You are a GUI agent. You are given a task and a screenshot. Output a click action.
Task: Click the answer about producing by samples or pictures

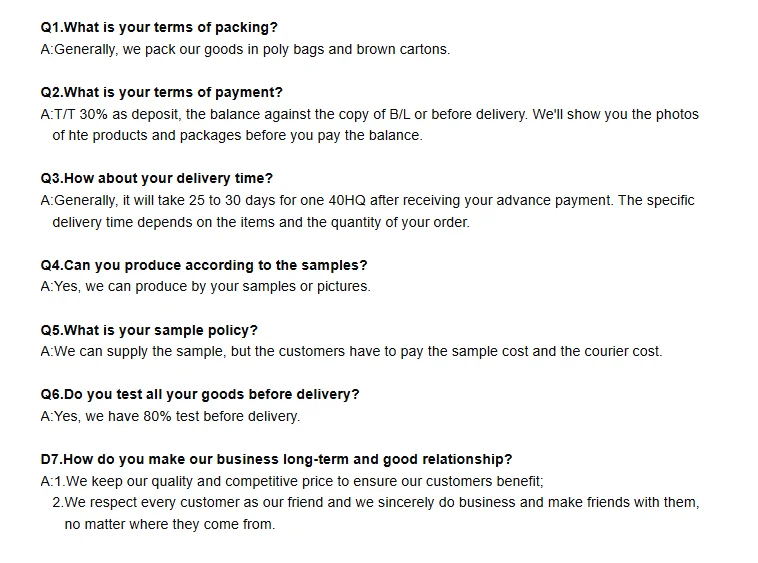point(205,286)
